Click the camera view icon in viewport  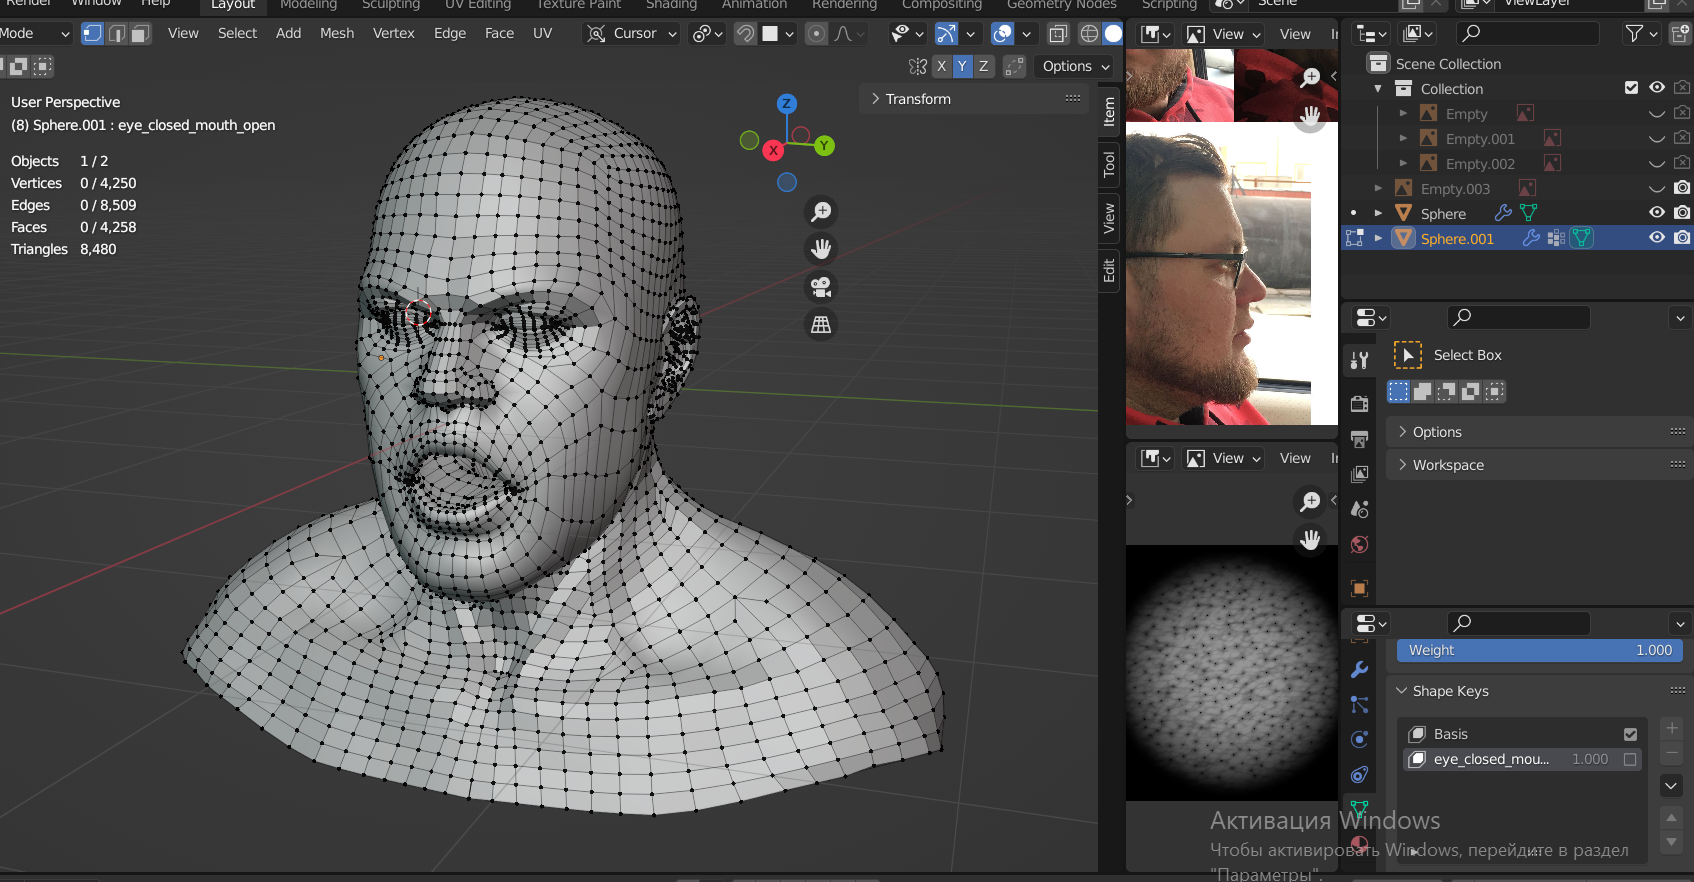[821, 287]
